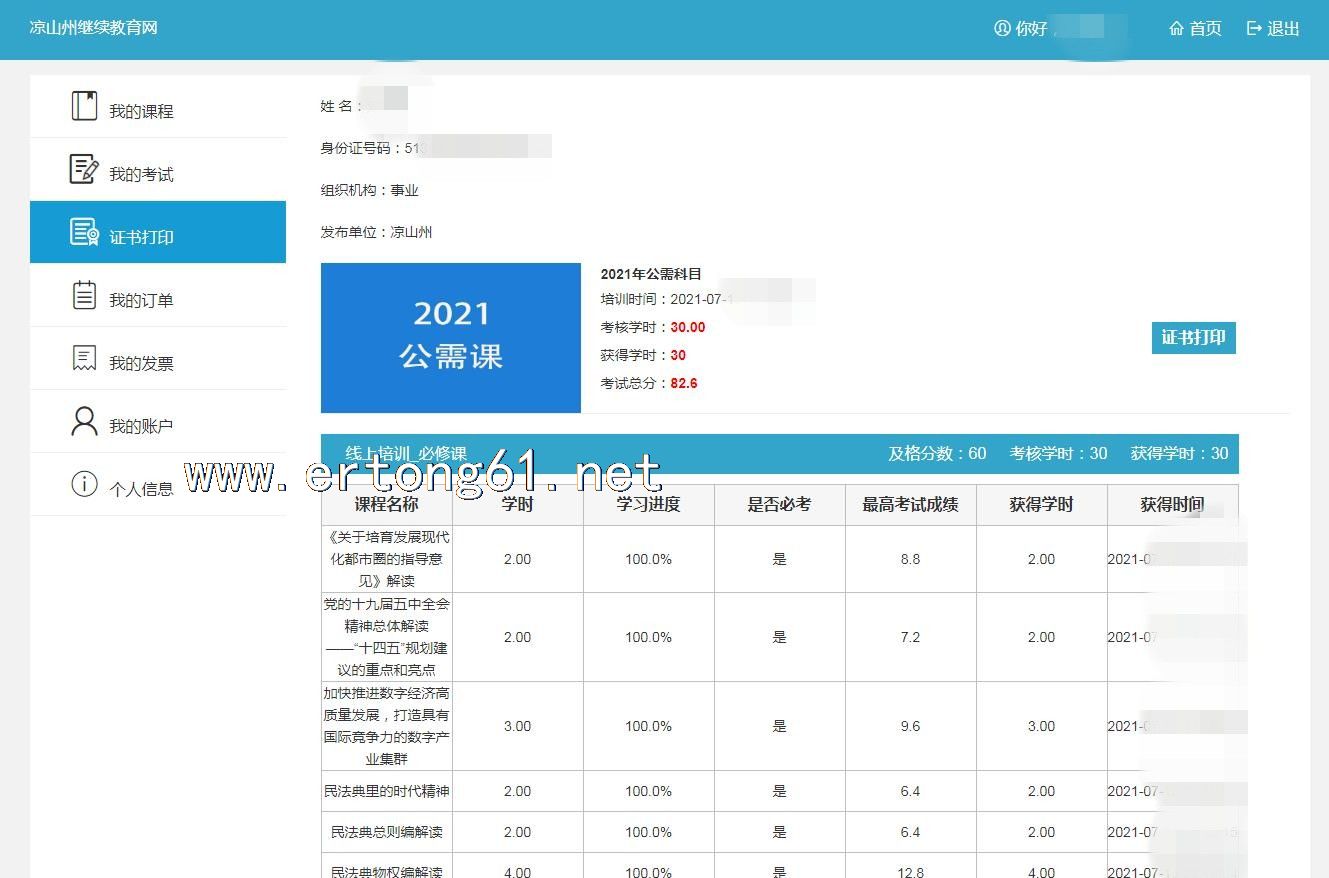Click the 凉山州继续教育网 site title
Viewport: 1329px width, 878px height.
click(x=94, y=27)
